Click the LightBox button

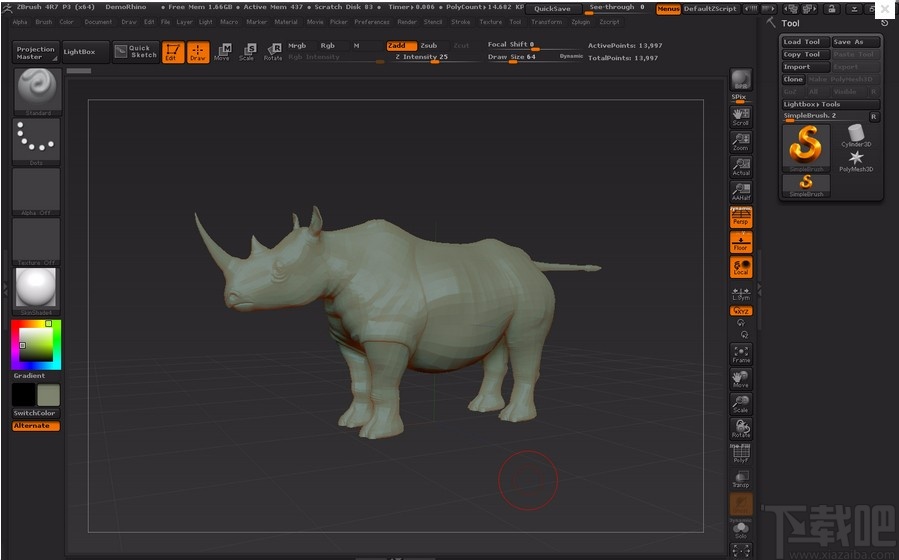85,52
